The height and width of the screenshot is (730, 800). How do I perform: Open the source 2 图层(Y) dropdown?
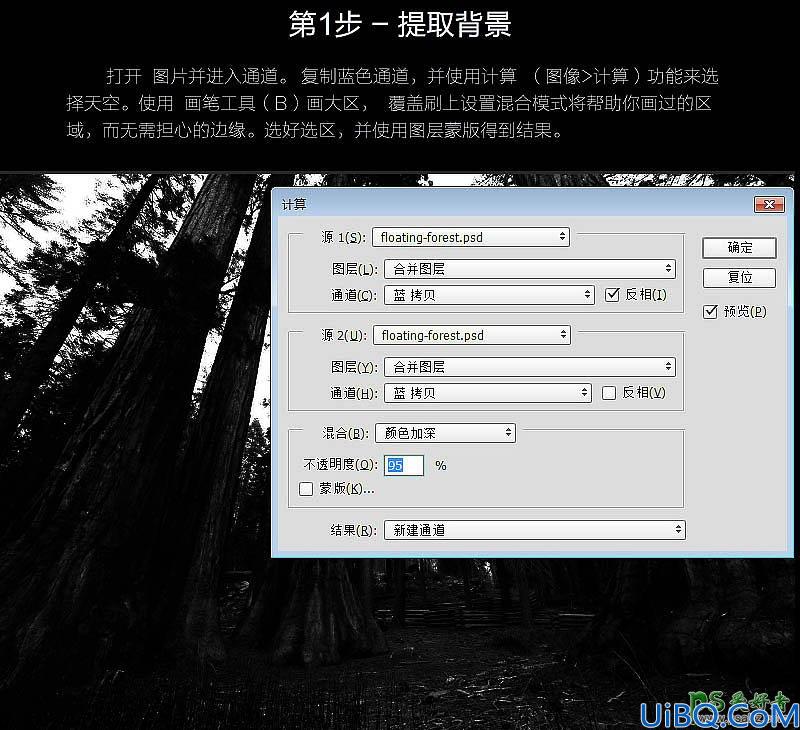[530, 367]
